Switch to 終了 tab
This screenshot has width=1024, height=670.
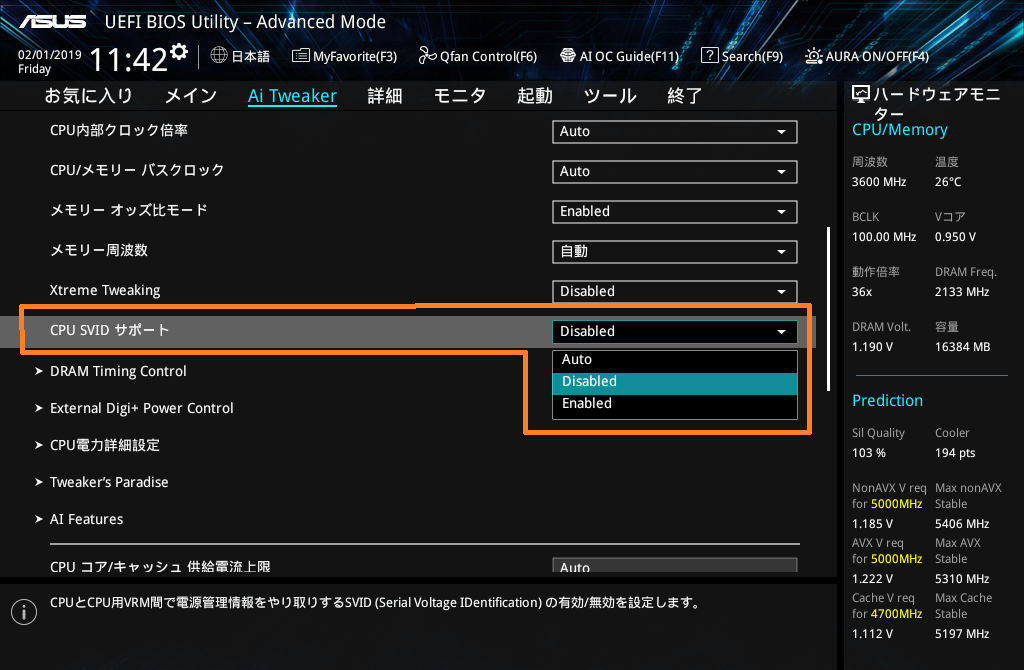click(x=684, y=96)
